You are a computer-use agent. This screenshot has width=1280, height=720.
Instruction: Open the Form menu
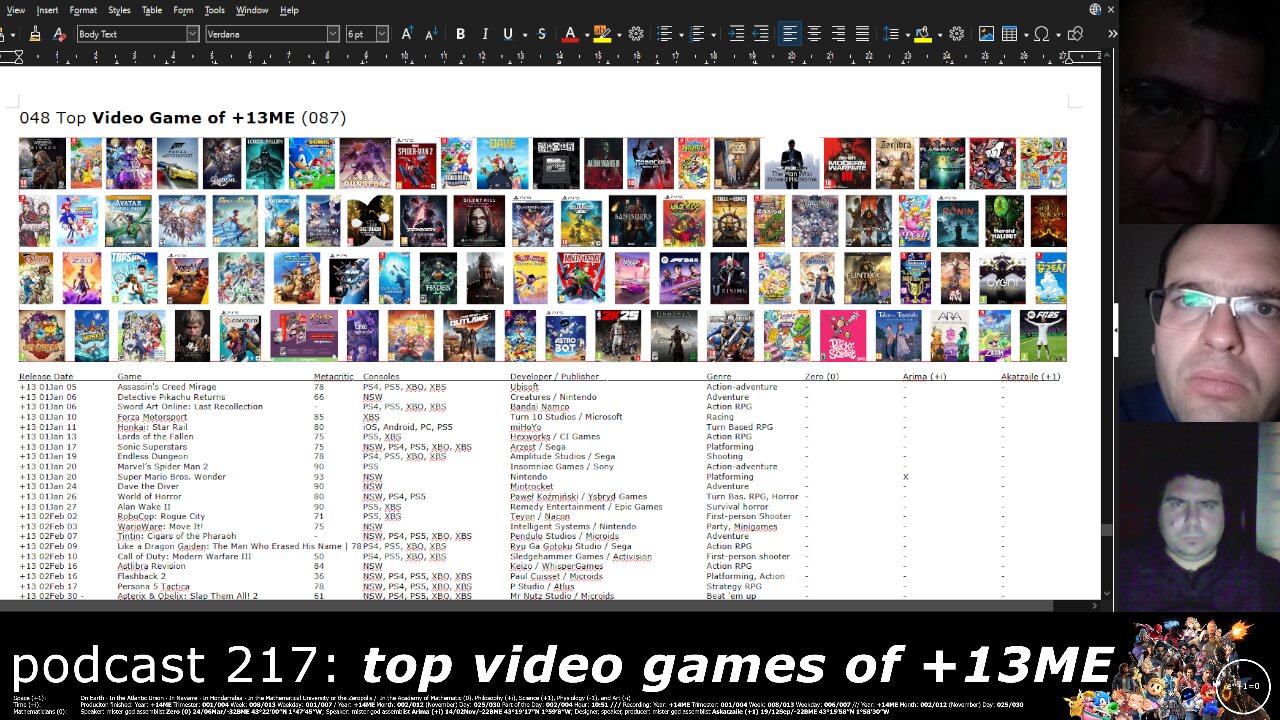pos(183,10)
